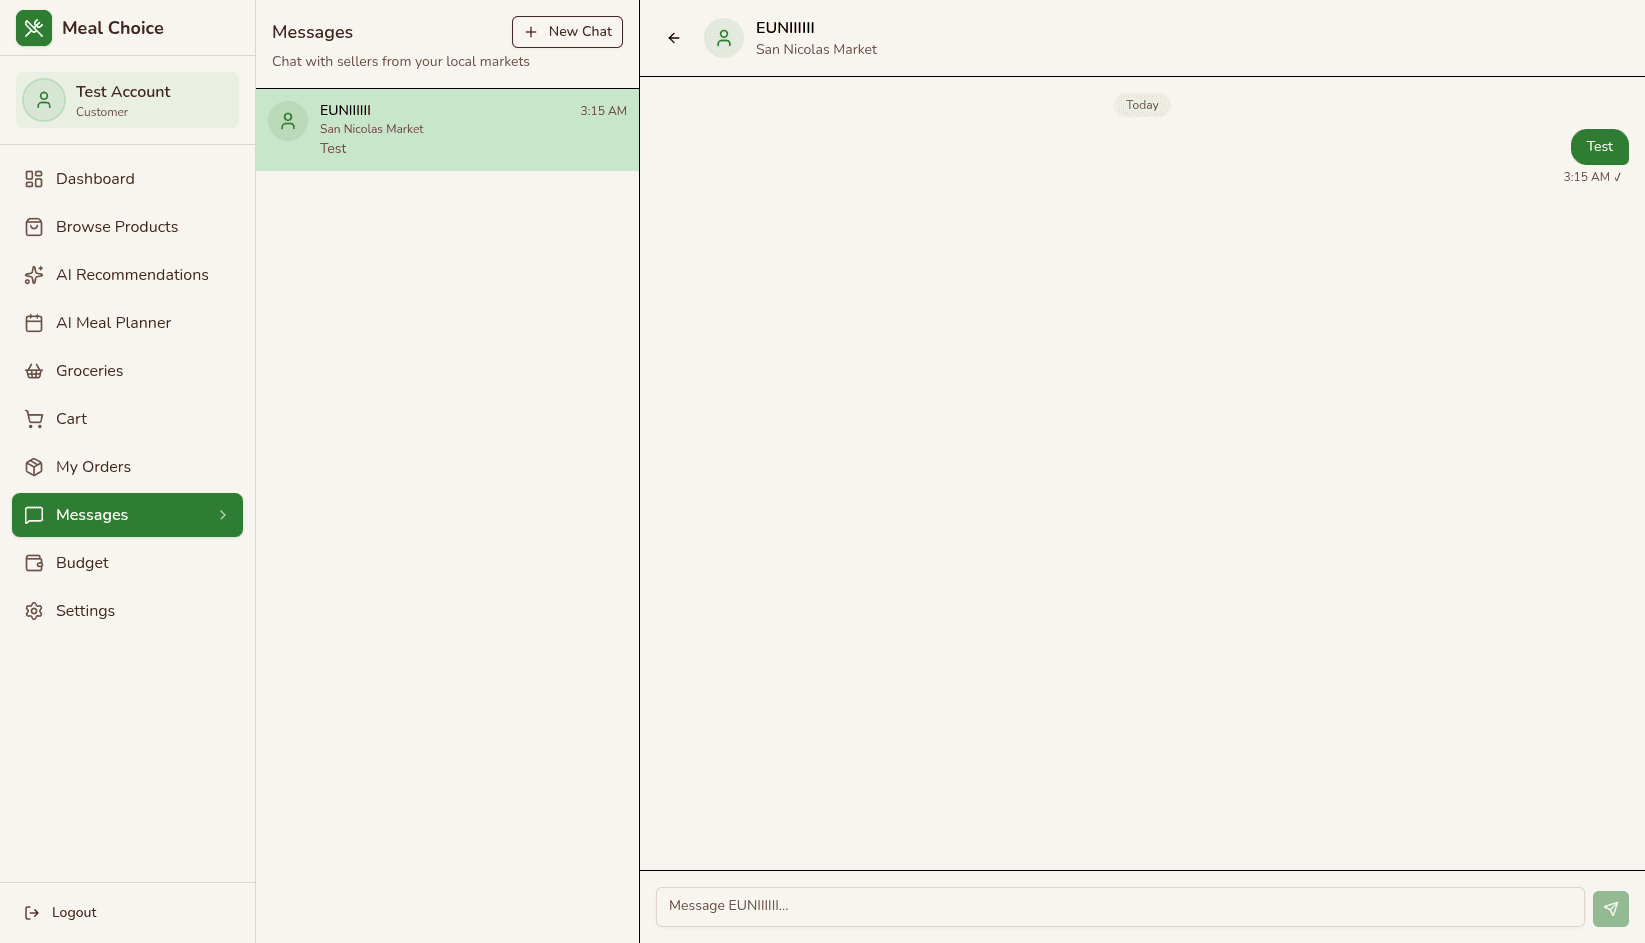Click the back arrow in chat header
This screenshot has height=943, width=1645.
[x=674, y=38]
